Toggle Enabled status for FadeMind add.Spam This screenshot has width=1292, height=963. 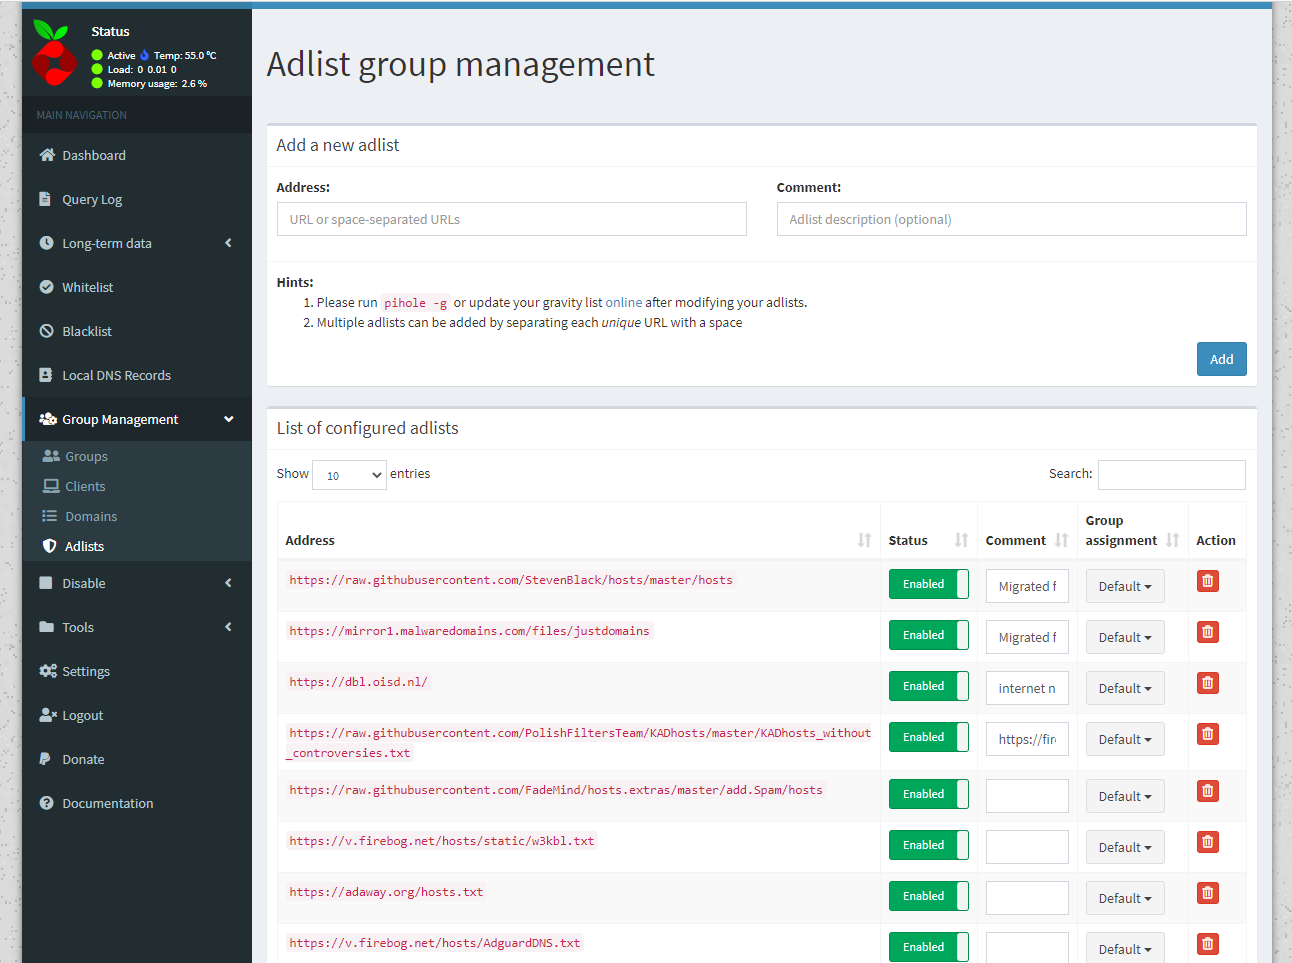click(x=929, y=794)
